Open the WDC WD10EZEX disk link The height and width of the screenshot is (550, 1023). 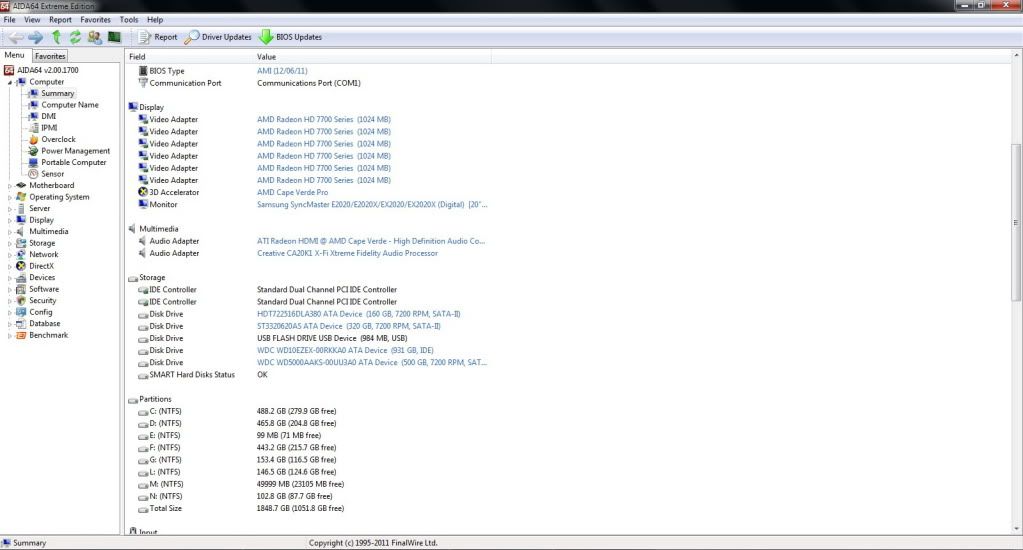tap(345, 350)
